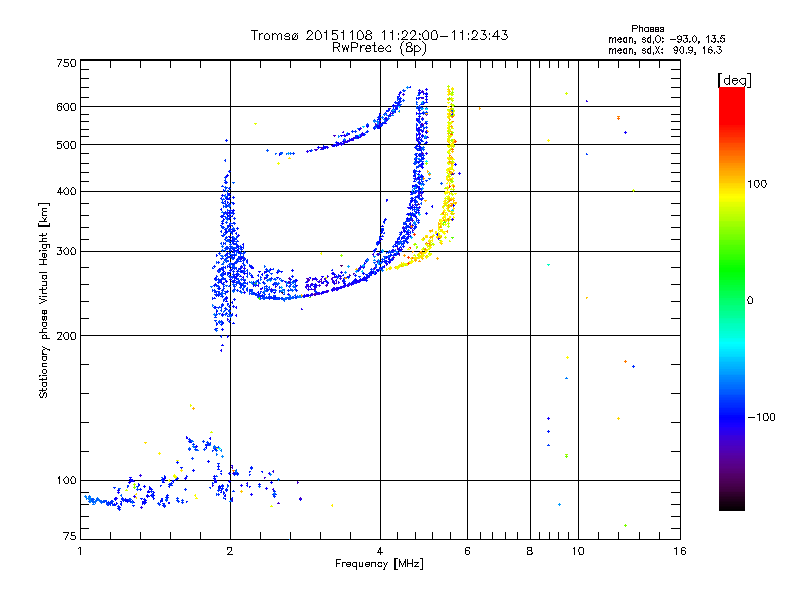Click the 'Stationary phase Virtual Height [km]' label
Viewport: 800px width, 600px height.
pyautogui.click(x=44, y=300)
